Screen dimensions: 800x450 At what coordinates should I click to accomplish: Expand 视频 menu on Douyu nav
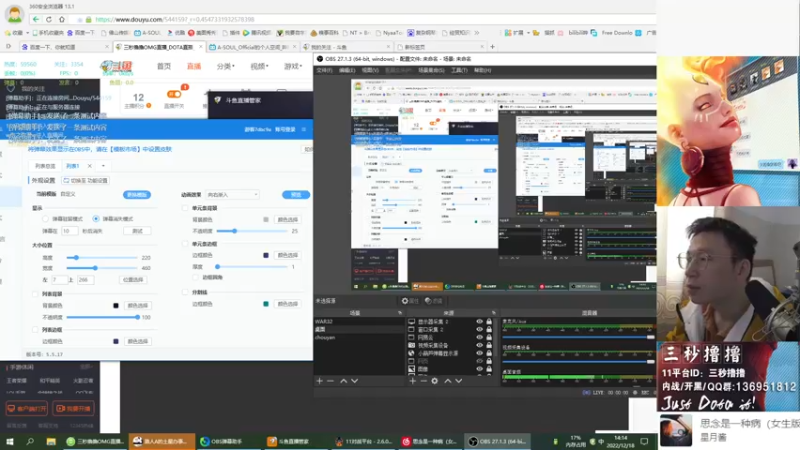[259, 66]
